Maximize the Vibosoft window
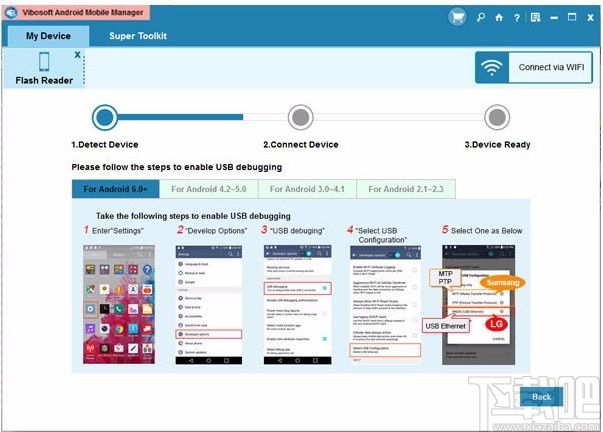 572,17
